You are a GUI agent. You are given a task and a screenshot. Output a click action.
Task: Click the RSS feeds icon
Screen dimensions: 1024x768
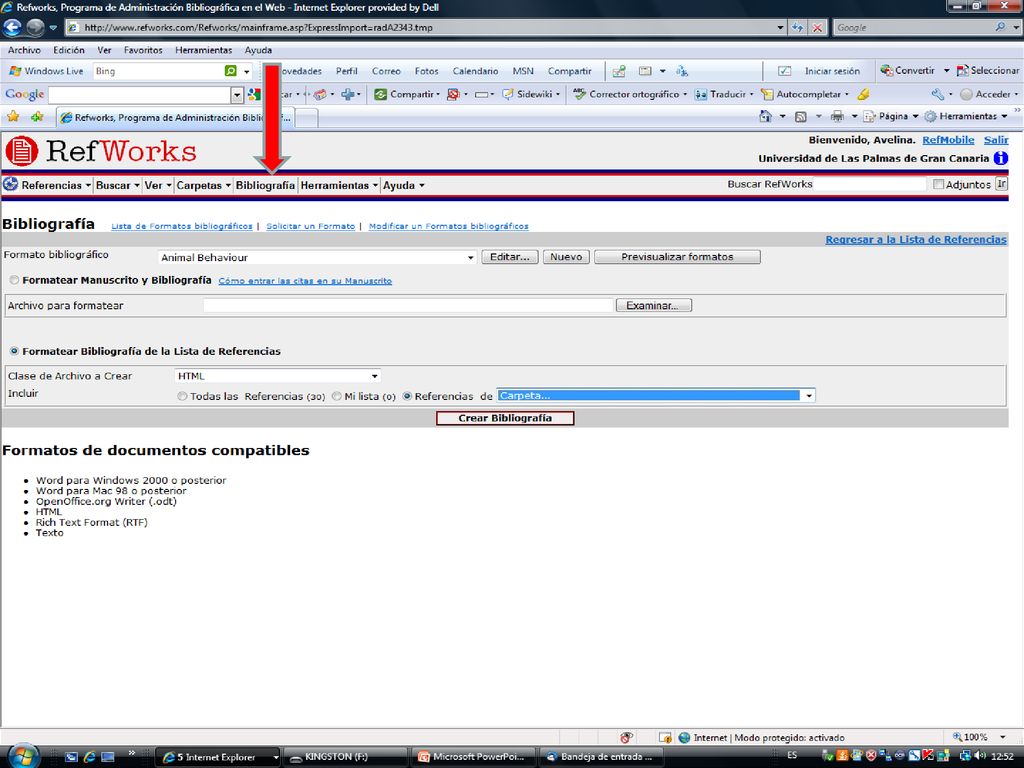801,116
